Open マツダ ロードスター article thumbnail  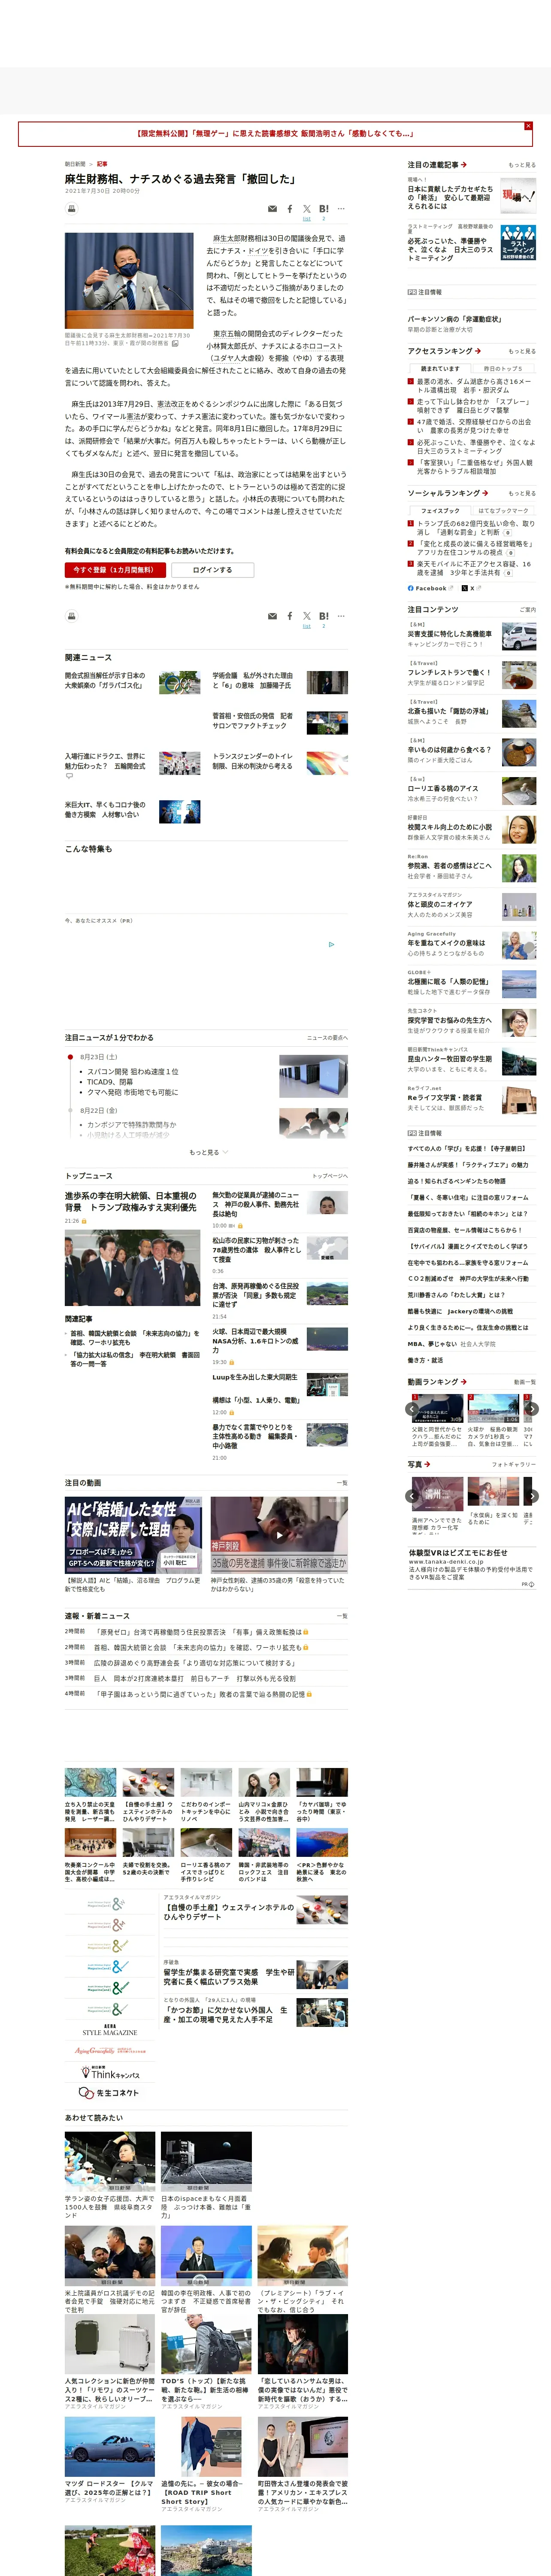click(110, 2448)
